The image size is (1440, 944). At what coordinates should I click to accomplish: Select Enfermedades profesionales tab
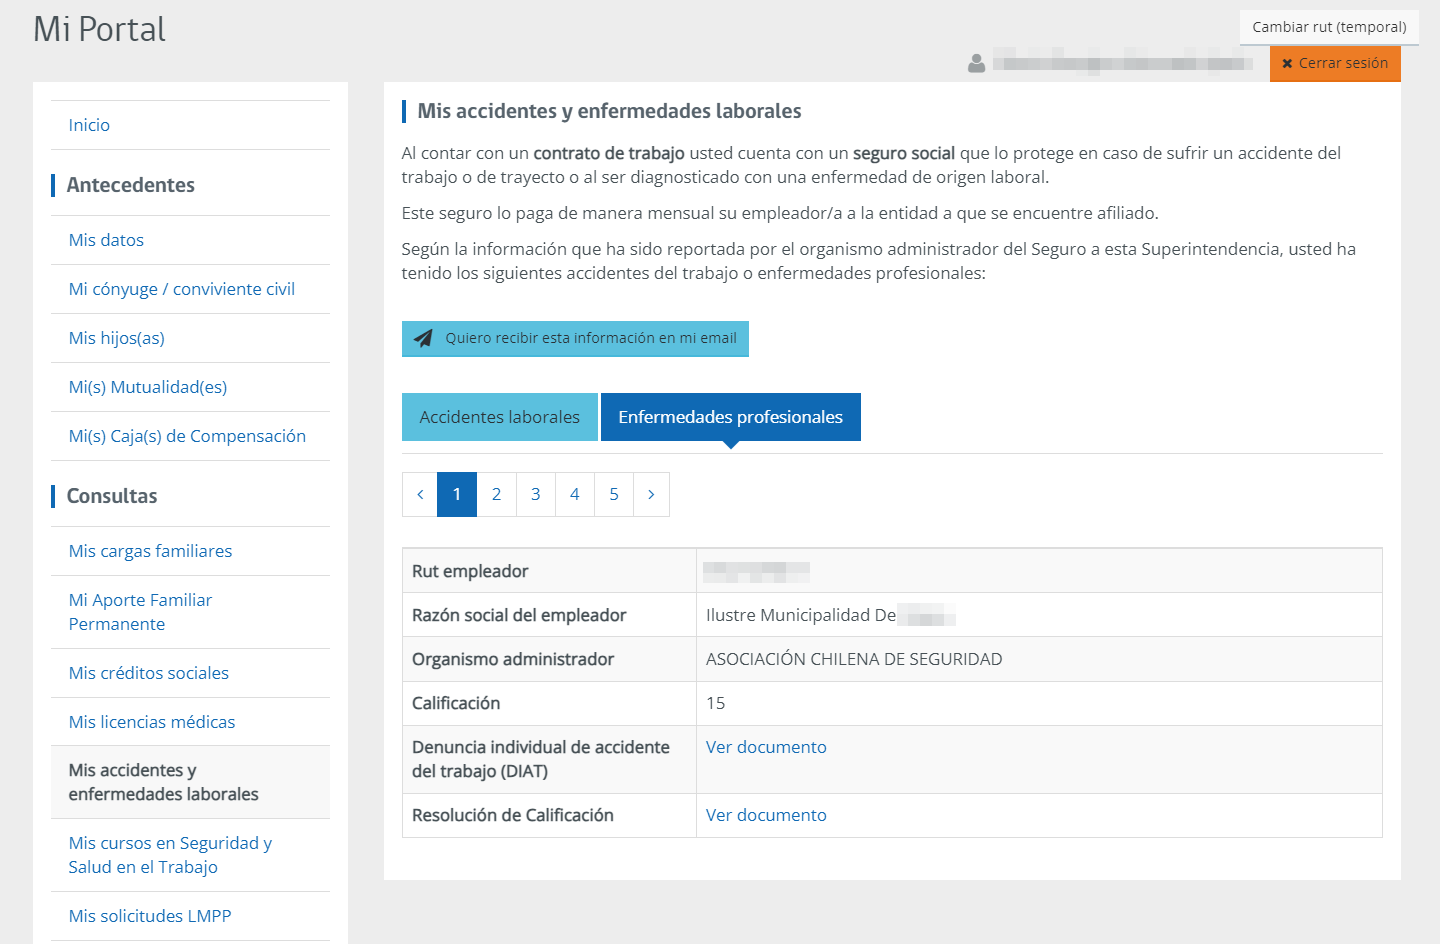coord(730,417)
